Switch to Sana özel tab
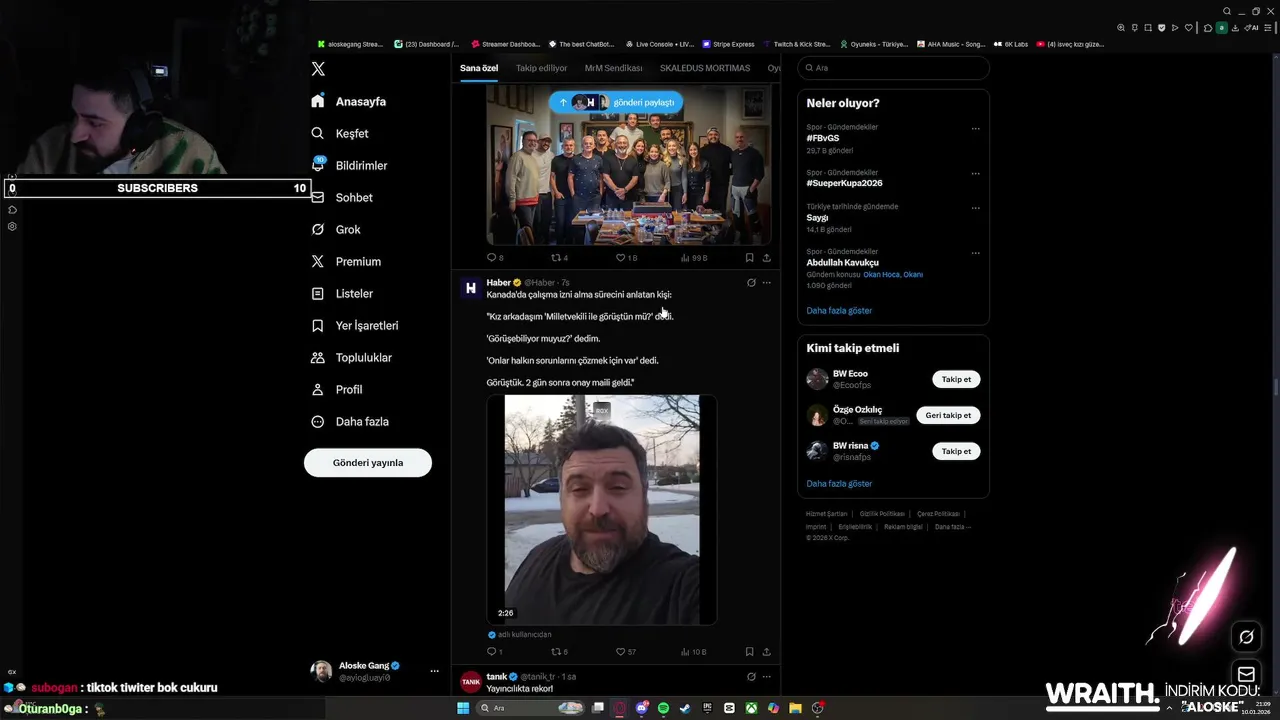The width and height of the screenshot is (1280, 720). (479, 68)
